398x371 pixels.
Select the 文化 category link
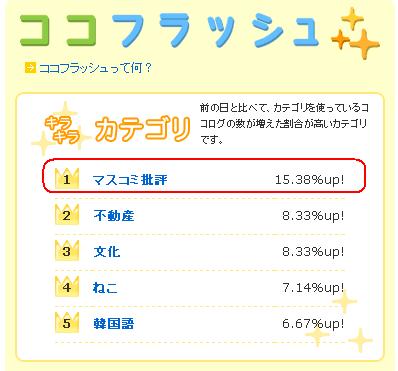[107, 252]
